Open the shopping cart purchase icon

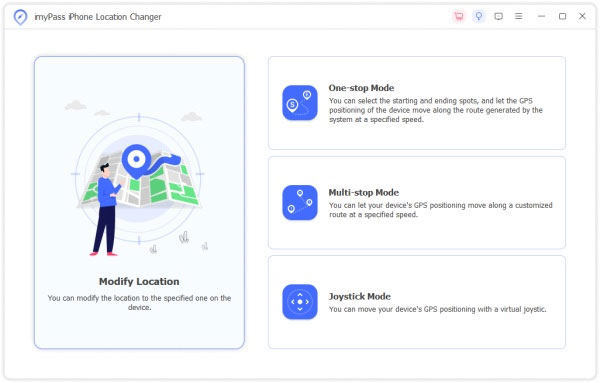(458, 16)
